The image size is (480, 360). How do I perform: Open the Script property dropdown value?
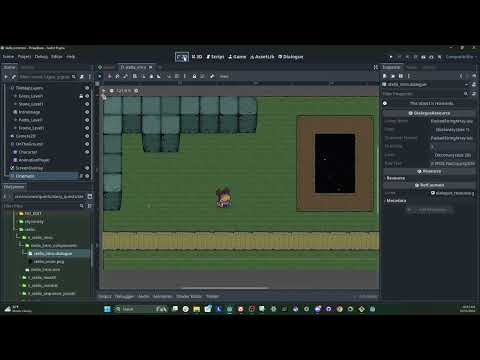453,193
